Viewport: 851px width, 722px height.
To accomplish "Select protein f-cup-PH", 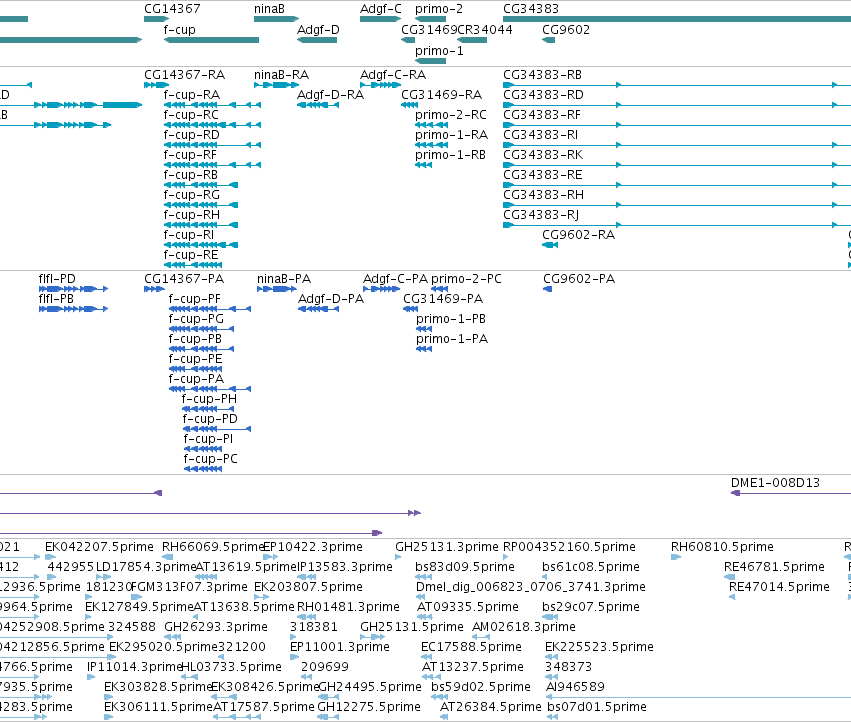I will [x=209, y=399].
